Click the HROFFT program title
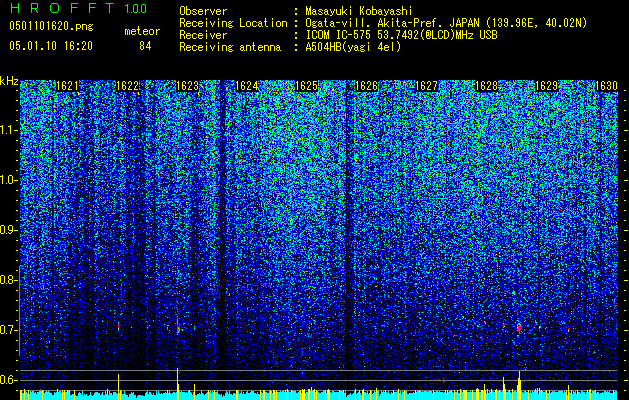Screen dimensions: 629x400 [62, 8]
